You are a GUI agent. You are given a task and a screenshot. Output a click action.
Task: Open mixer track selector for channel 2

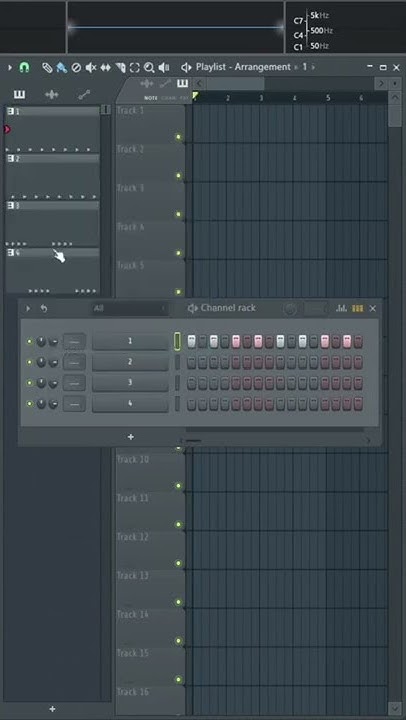click(x=74, y=362)
